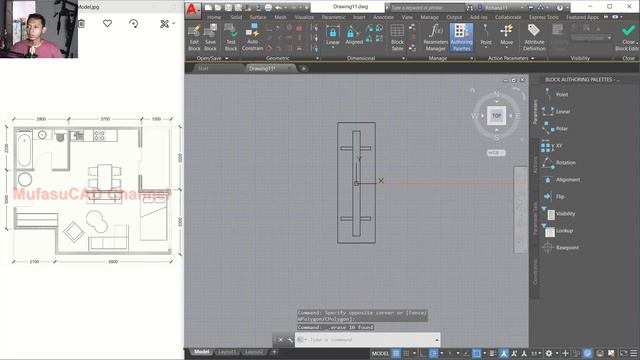Switch to the Express Tools ribbon tab
640x360 pixels.
[x=544, y=17]
